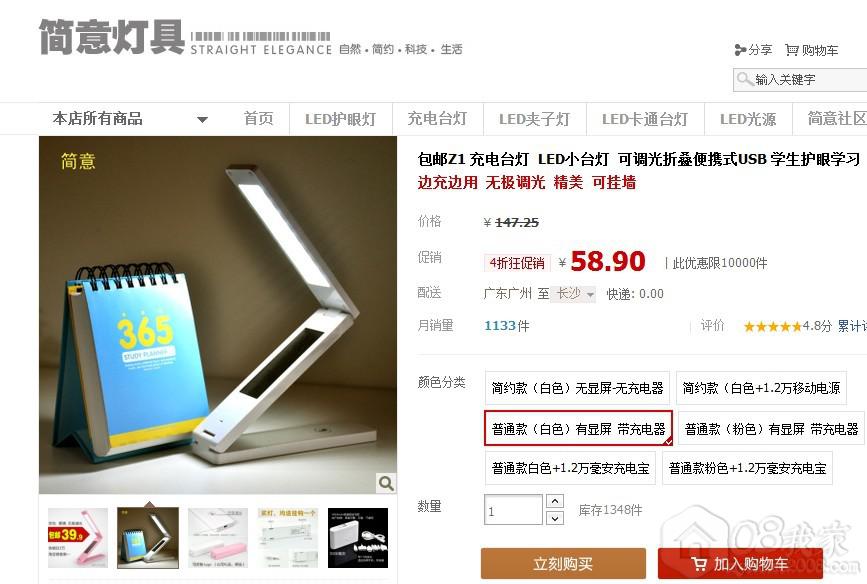Click the magnifier icon in search box

pyautogui.click(x=745, y=79)
